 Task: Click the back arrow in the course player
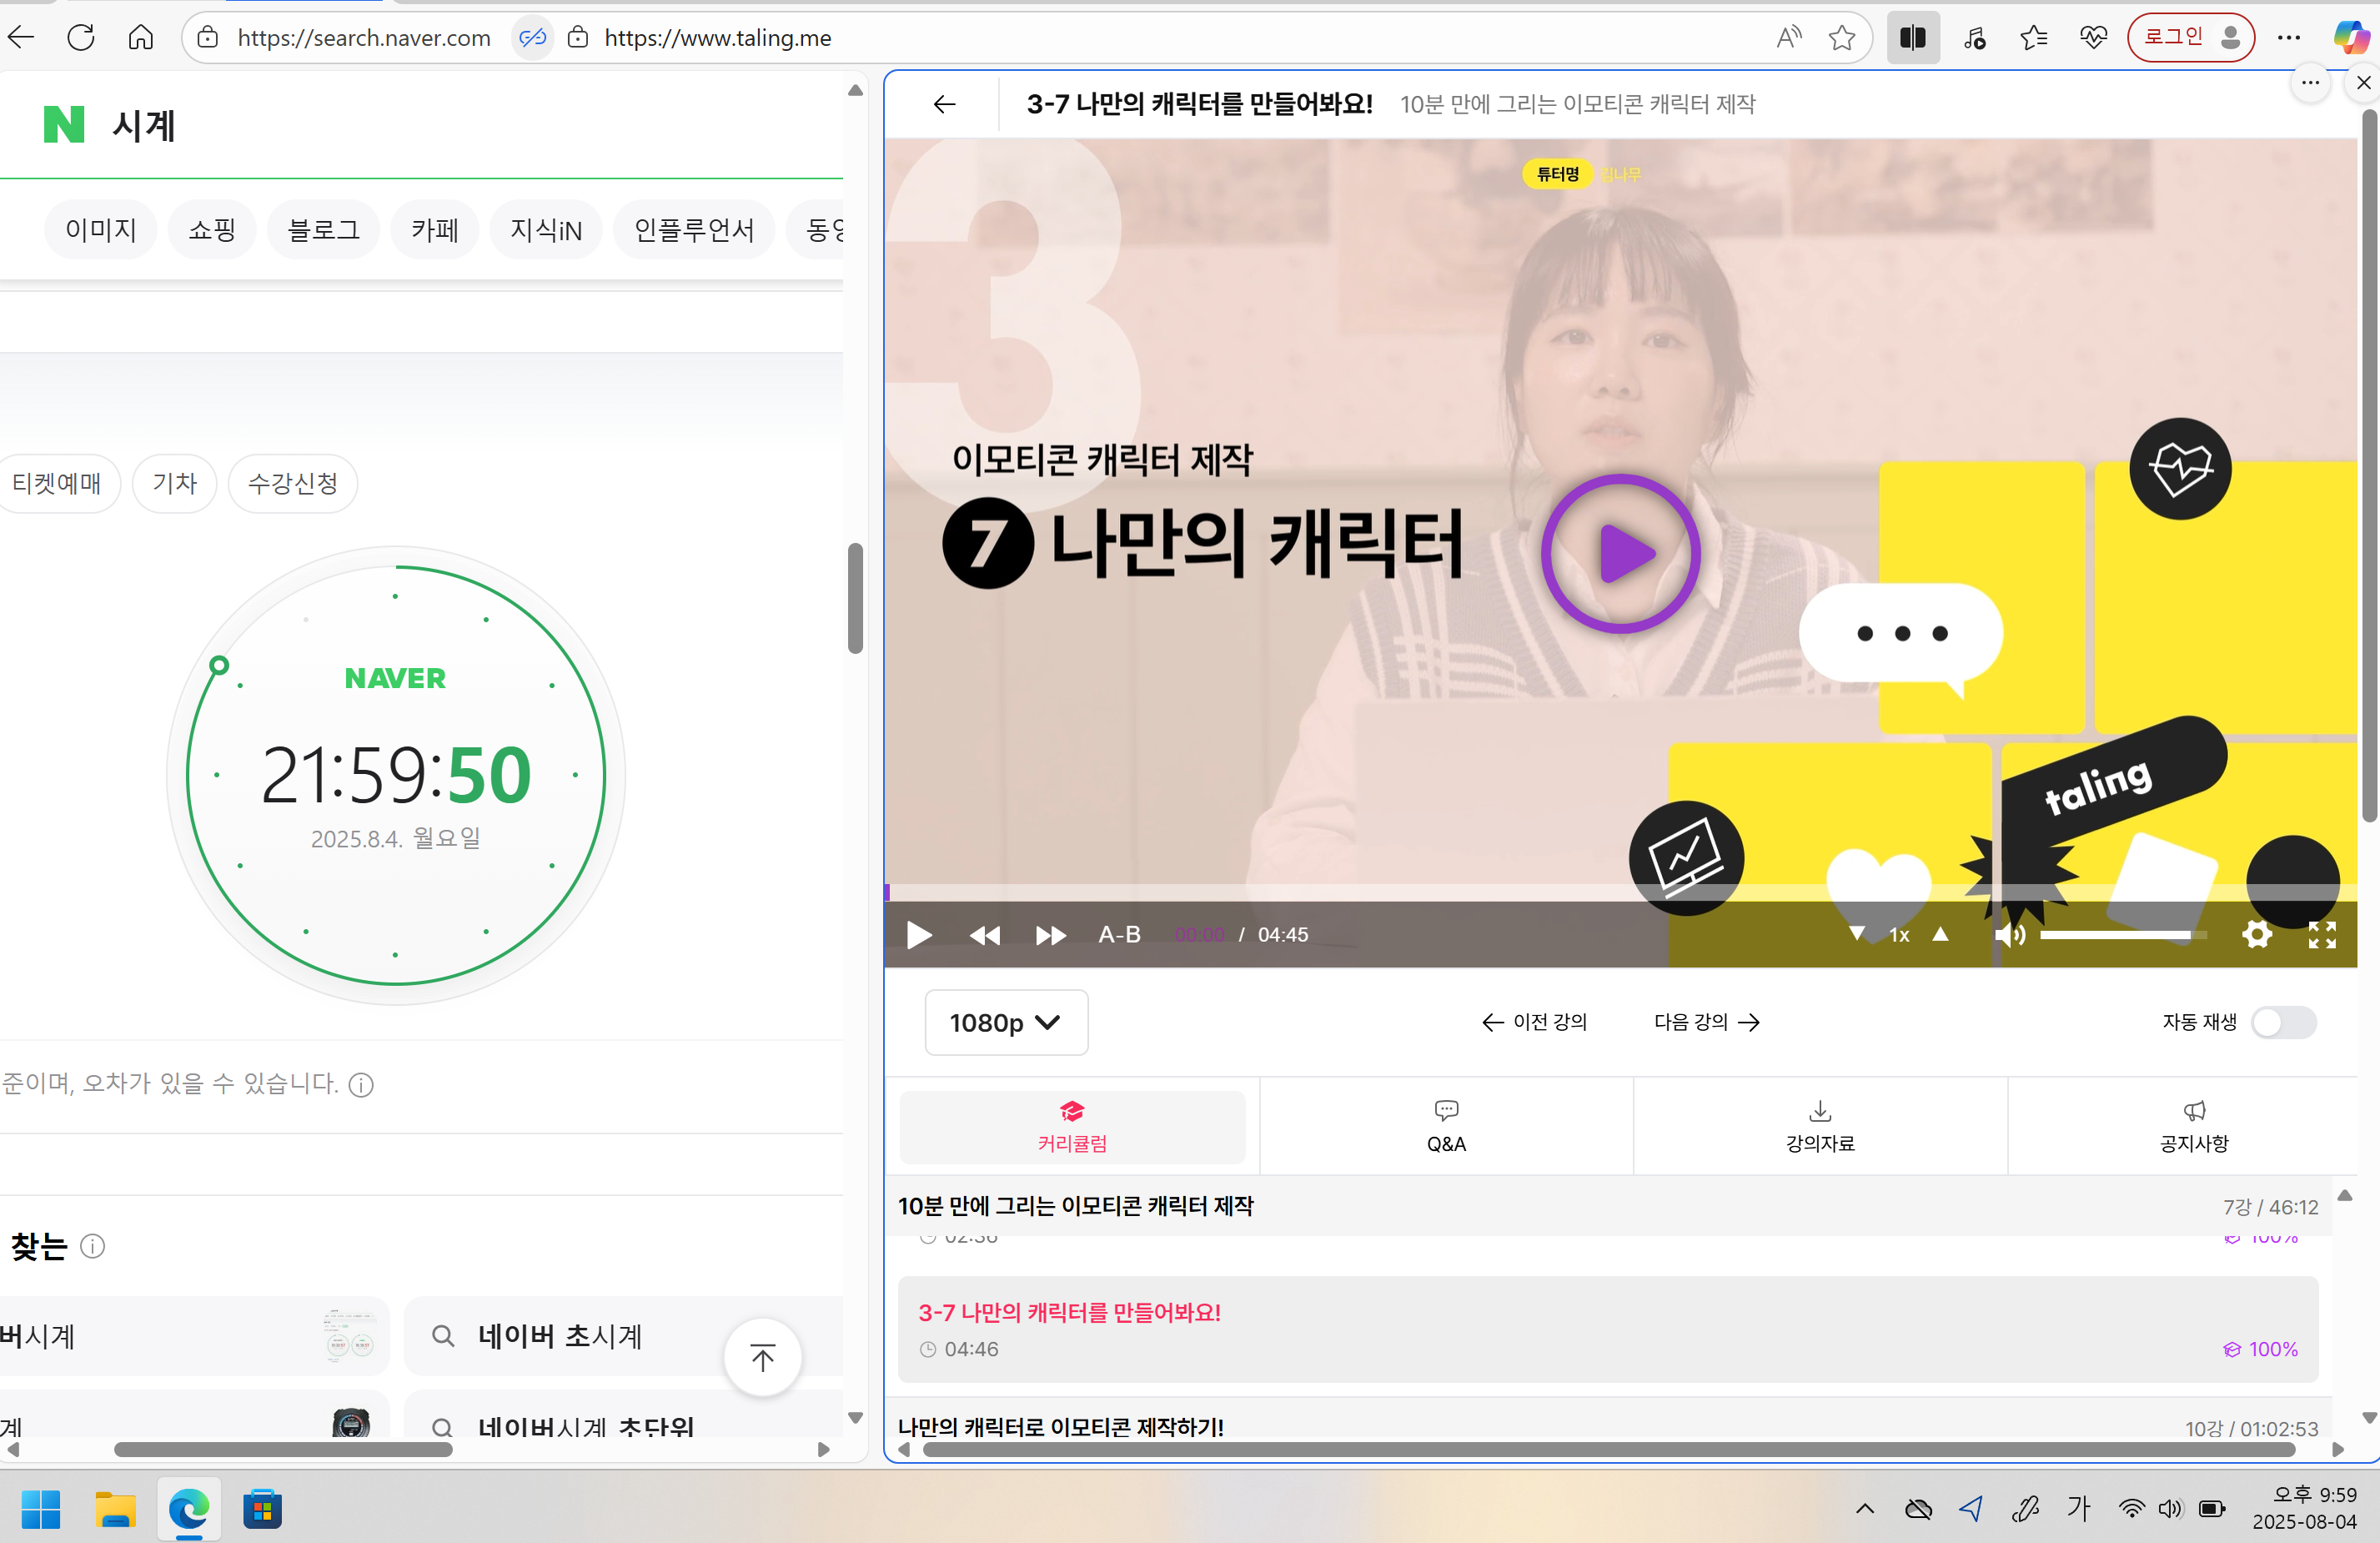[943, 104]
